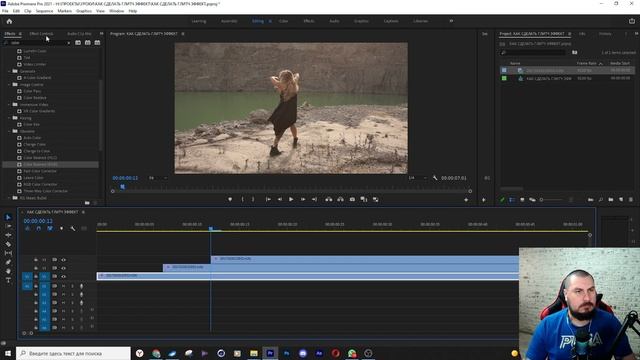Open the Effects panel menu
This screenshot has height=360, width=640.
(20, 34)
